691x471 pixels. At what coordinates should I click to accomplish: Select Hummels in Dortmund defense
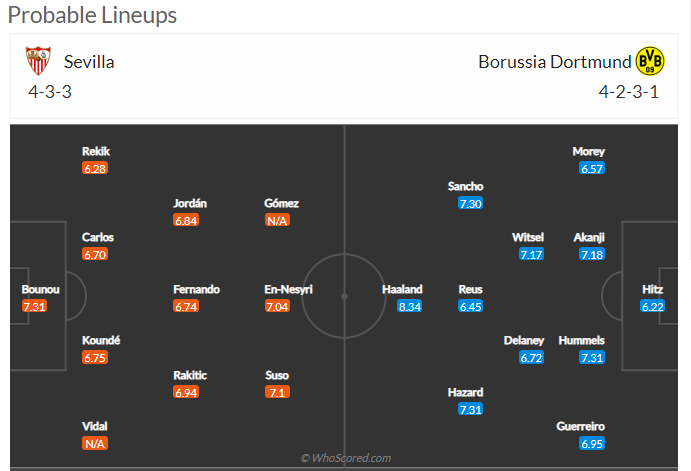point(582,340)
